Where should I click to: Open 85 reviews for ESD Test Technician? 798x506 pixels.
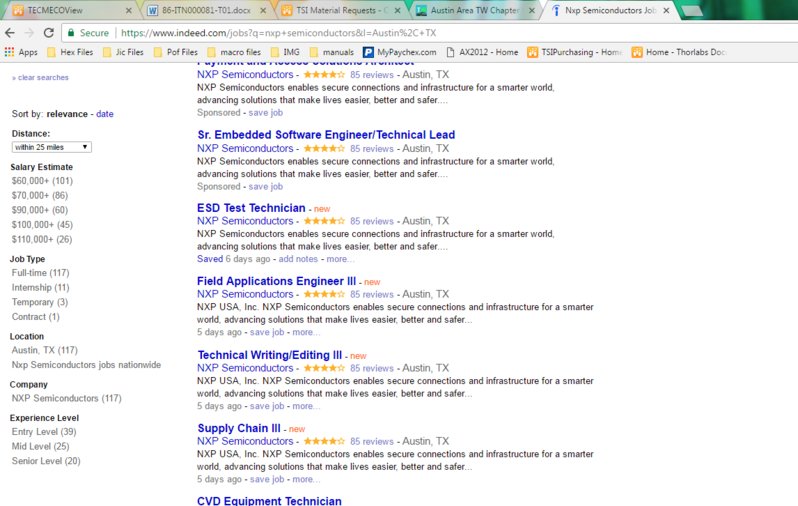(x=372, y=221)
